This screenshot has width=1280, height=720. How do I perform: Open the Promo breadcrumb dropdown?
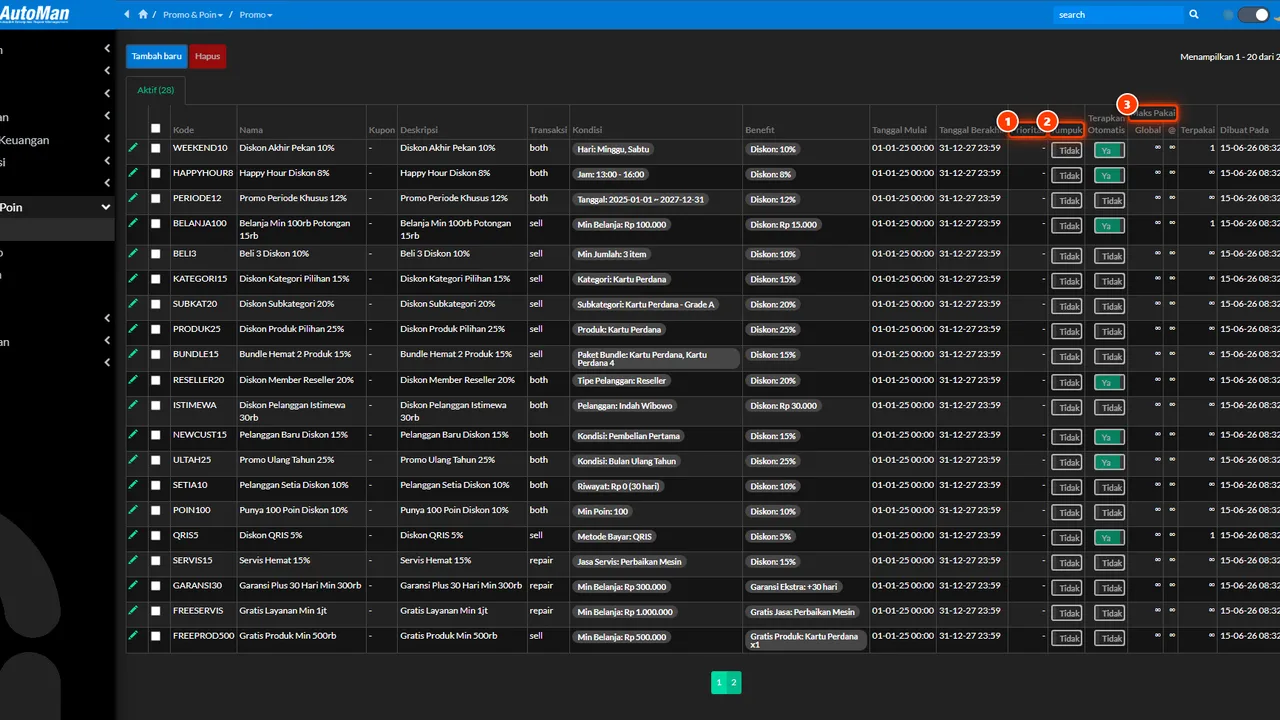pos(256,15)
